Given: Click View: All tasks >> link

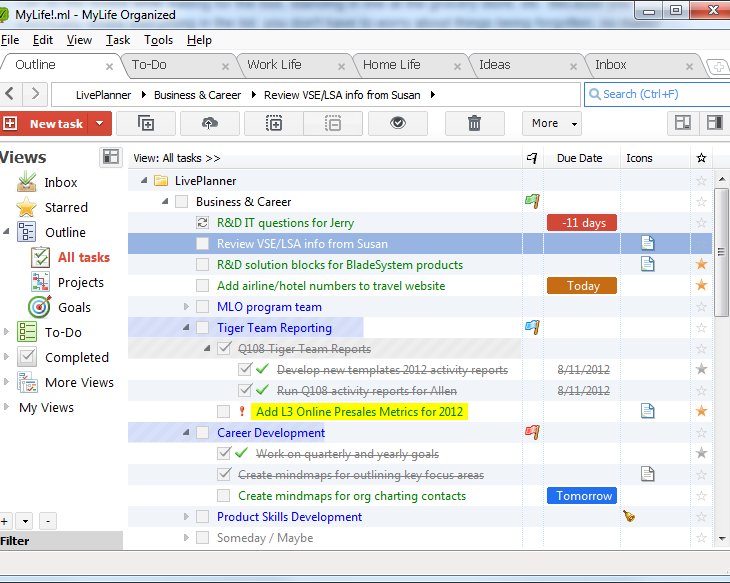Looking at the screenshot, I should (x=176, y=158).
